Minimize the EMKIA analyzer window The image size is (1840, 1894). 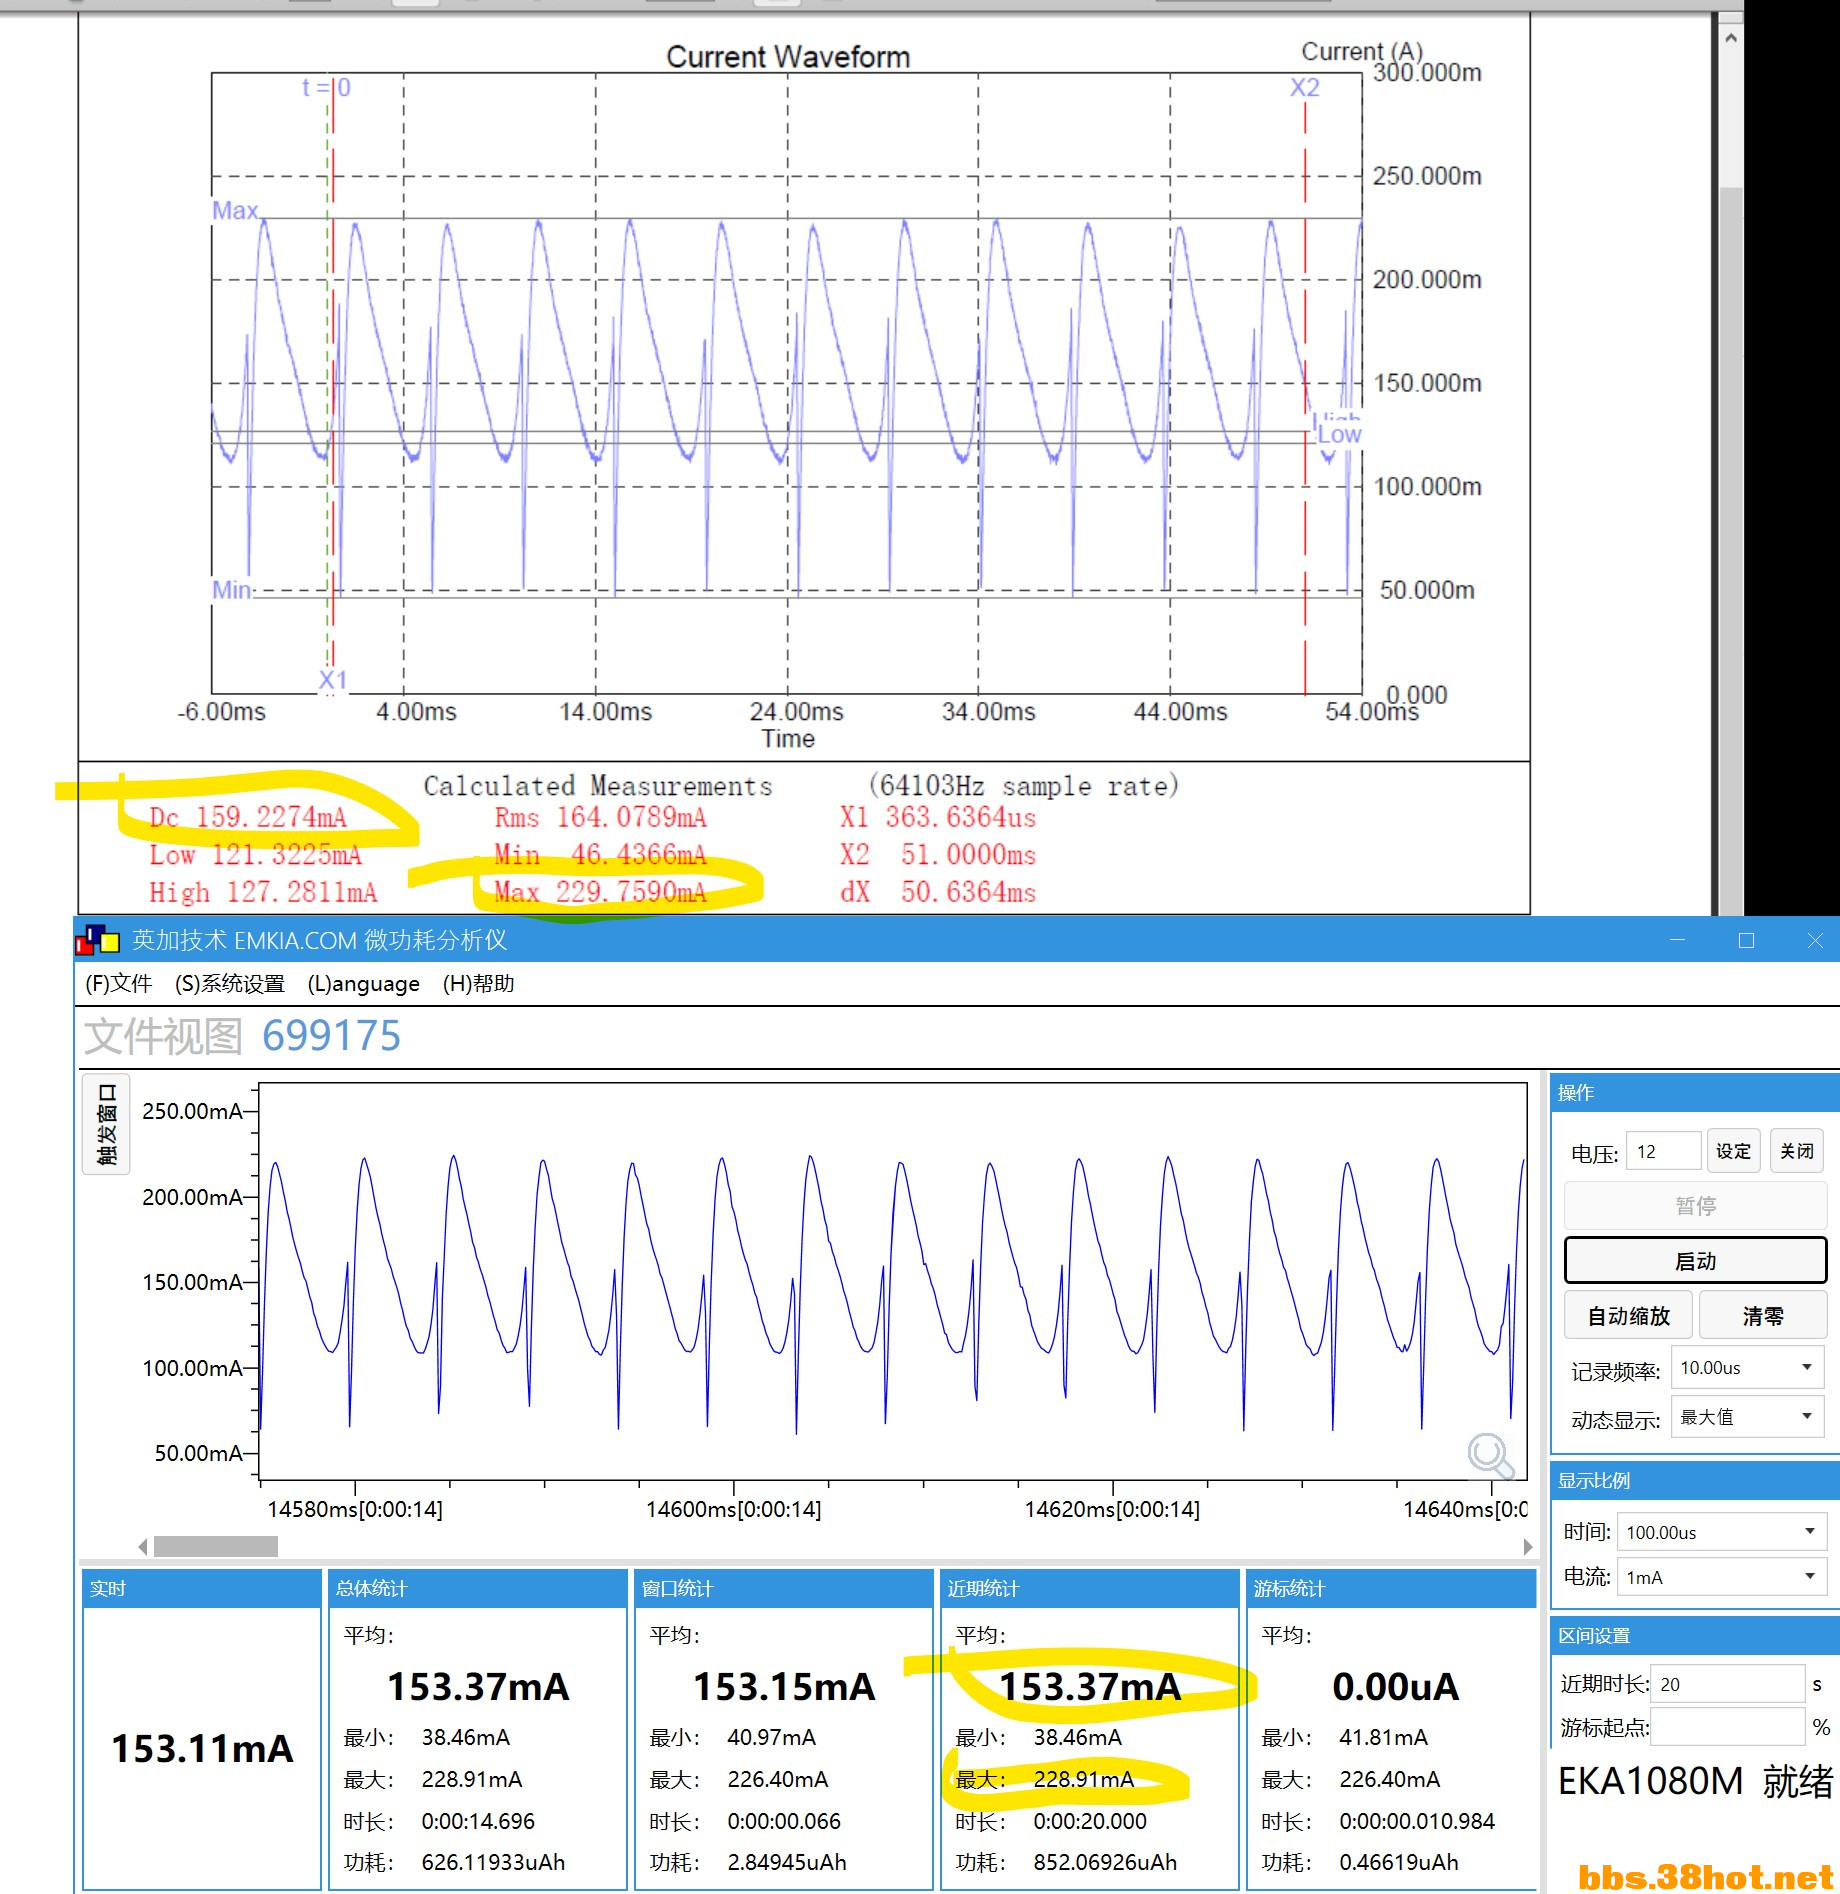(1677, 940)
